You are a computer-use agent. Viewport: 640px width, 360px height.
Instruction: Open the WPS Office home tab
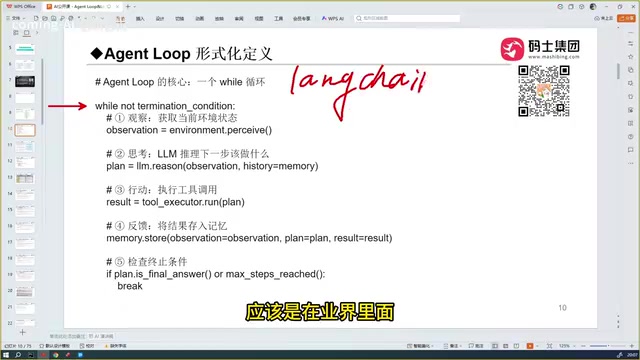21,7
